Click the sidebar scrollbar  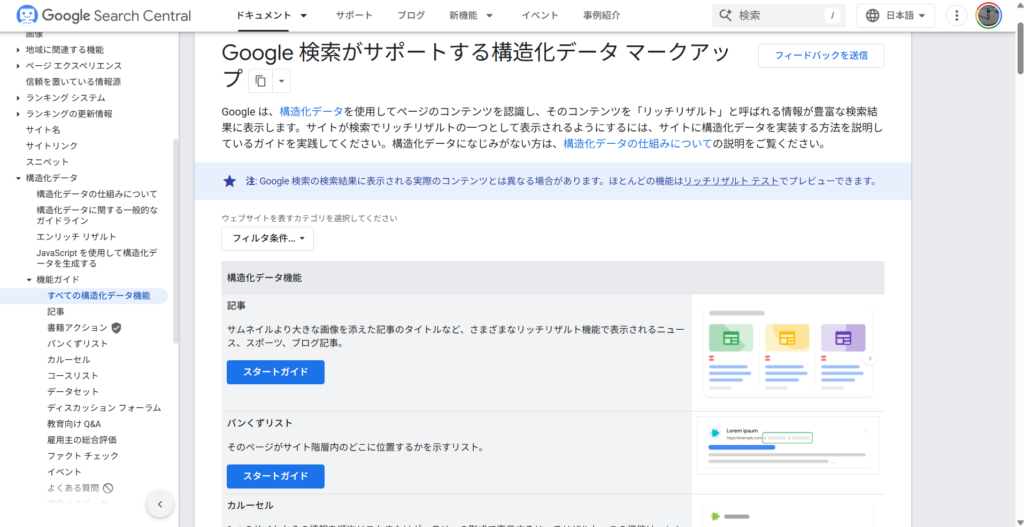[x=175, y=242]
